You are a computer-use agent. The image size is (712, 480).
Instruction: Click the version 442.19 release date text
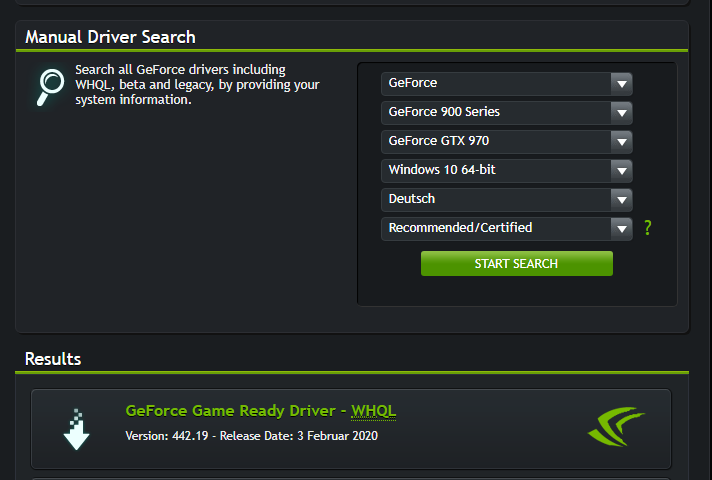pyautogui.click(x=252, y=436)
